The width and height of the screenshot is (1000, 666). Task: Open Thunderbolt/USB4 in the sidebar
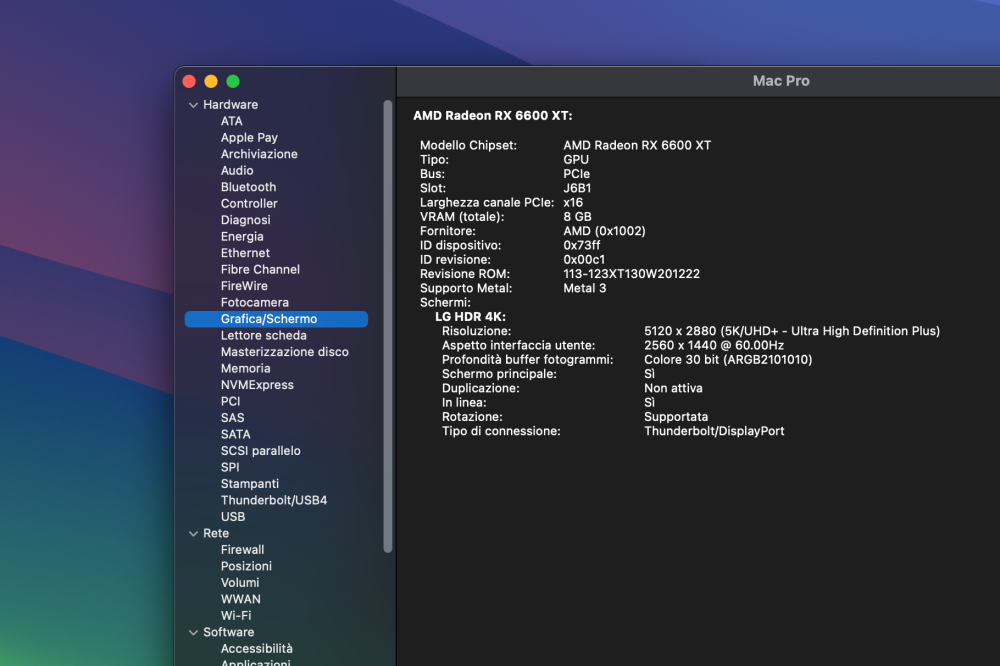tap(274, 500)
